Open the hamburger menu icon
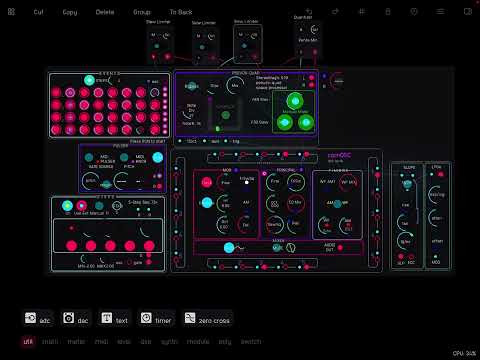Screen dimensions: 480x360 (x=440, y=12)
